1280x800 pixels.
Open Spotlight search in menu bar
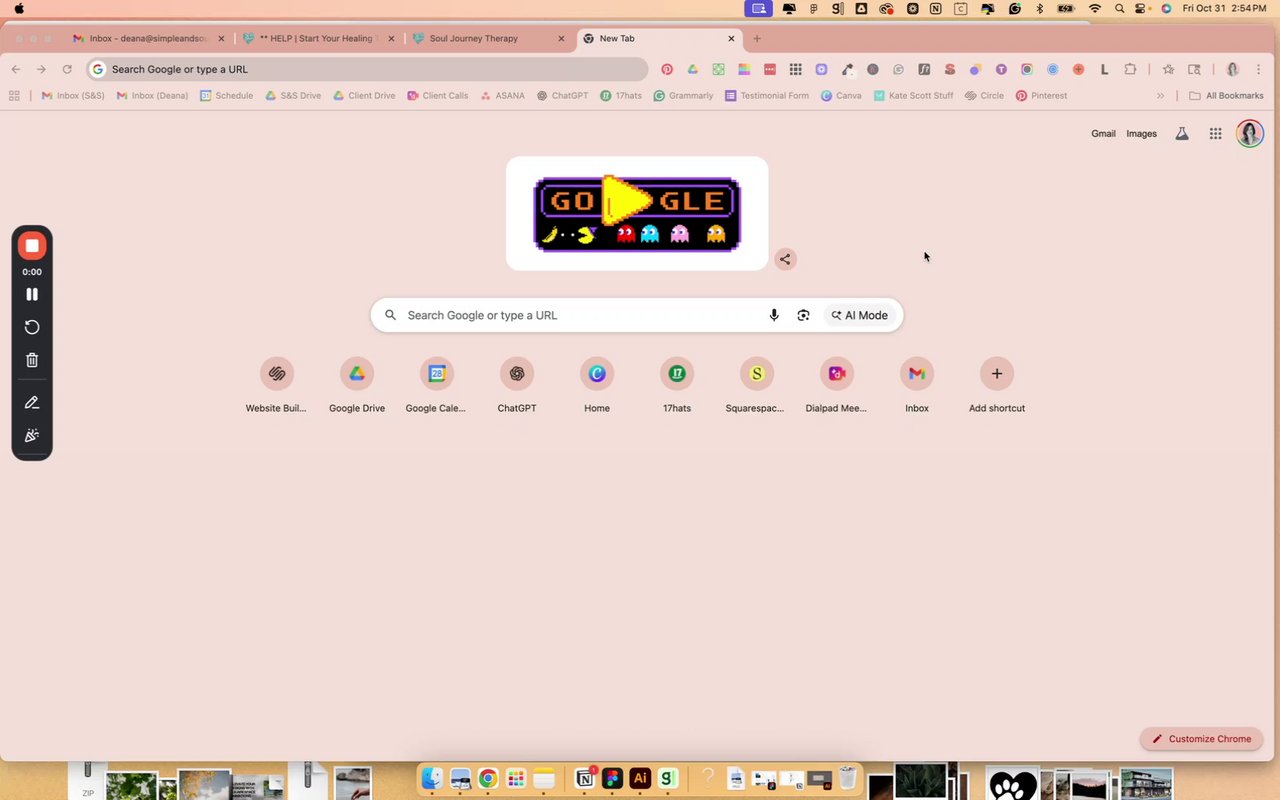coord(1119,8)
